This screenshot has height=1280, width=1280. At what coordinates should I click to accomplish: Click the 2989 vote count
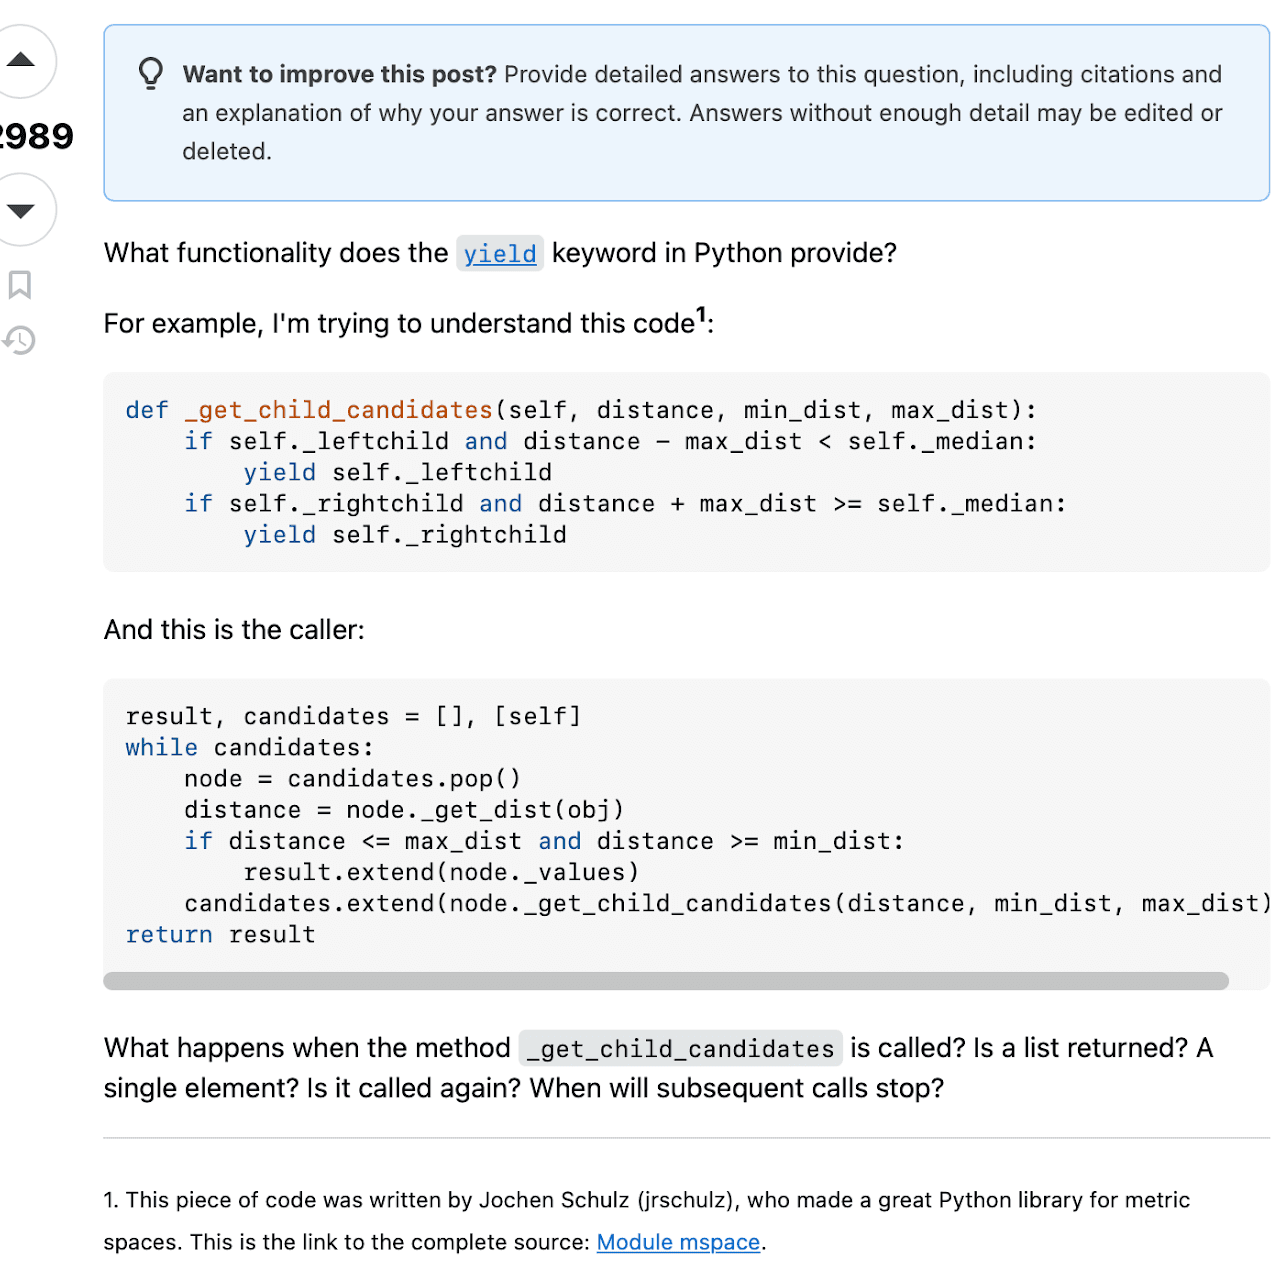[37, 136]
